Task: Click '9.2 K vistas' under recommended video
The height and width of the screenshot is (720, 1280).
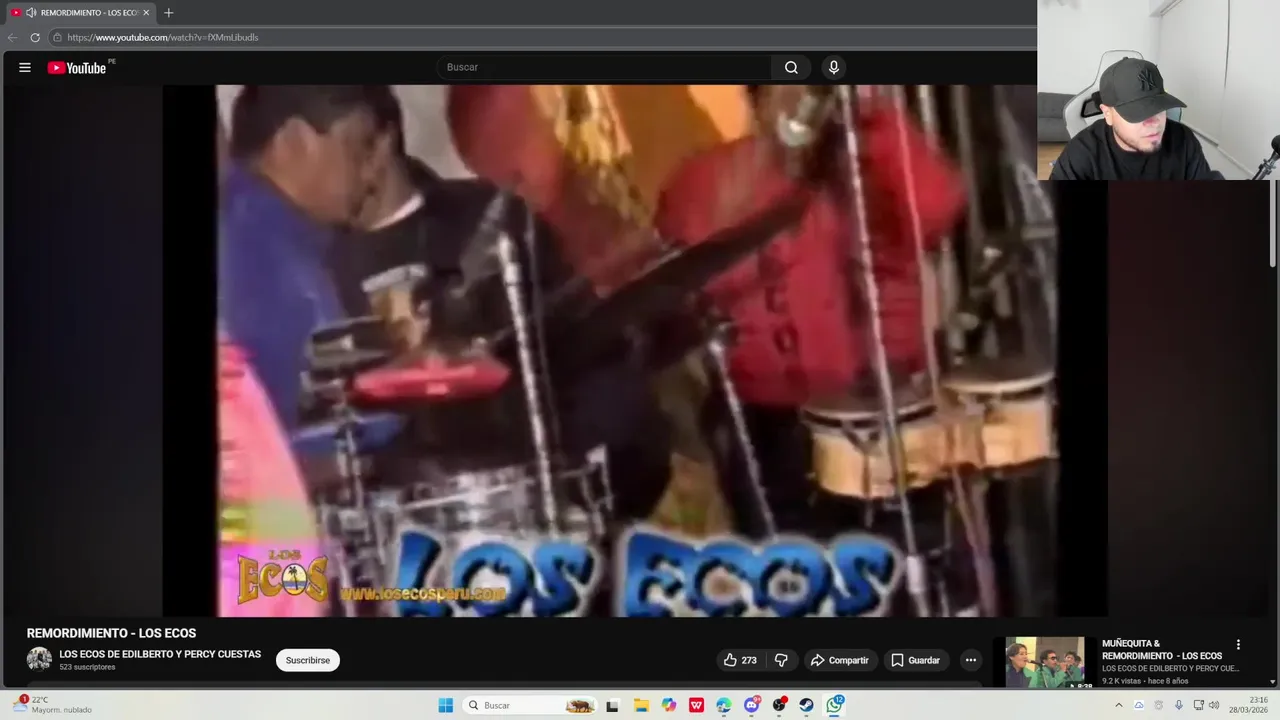Action: [1123, 681]
